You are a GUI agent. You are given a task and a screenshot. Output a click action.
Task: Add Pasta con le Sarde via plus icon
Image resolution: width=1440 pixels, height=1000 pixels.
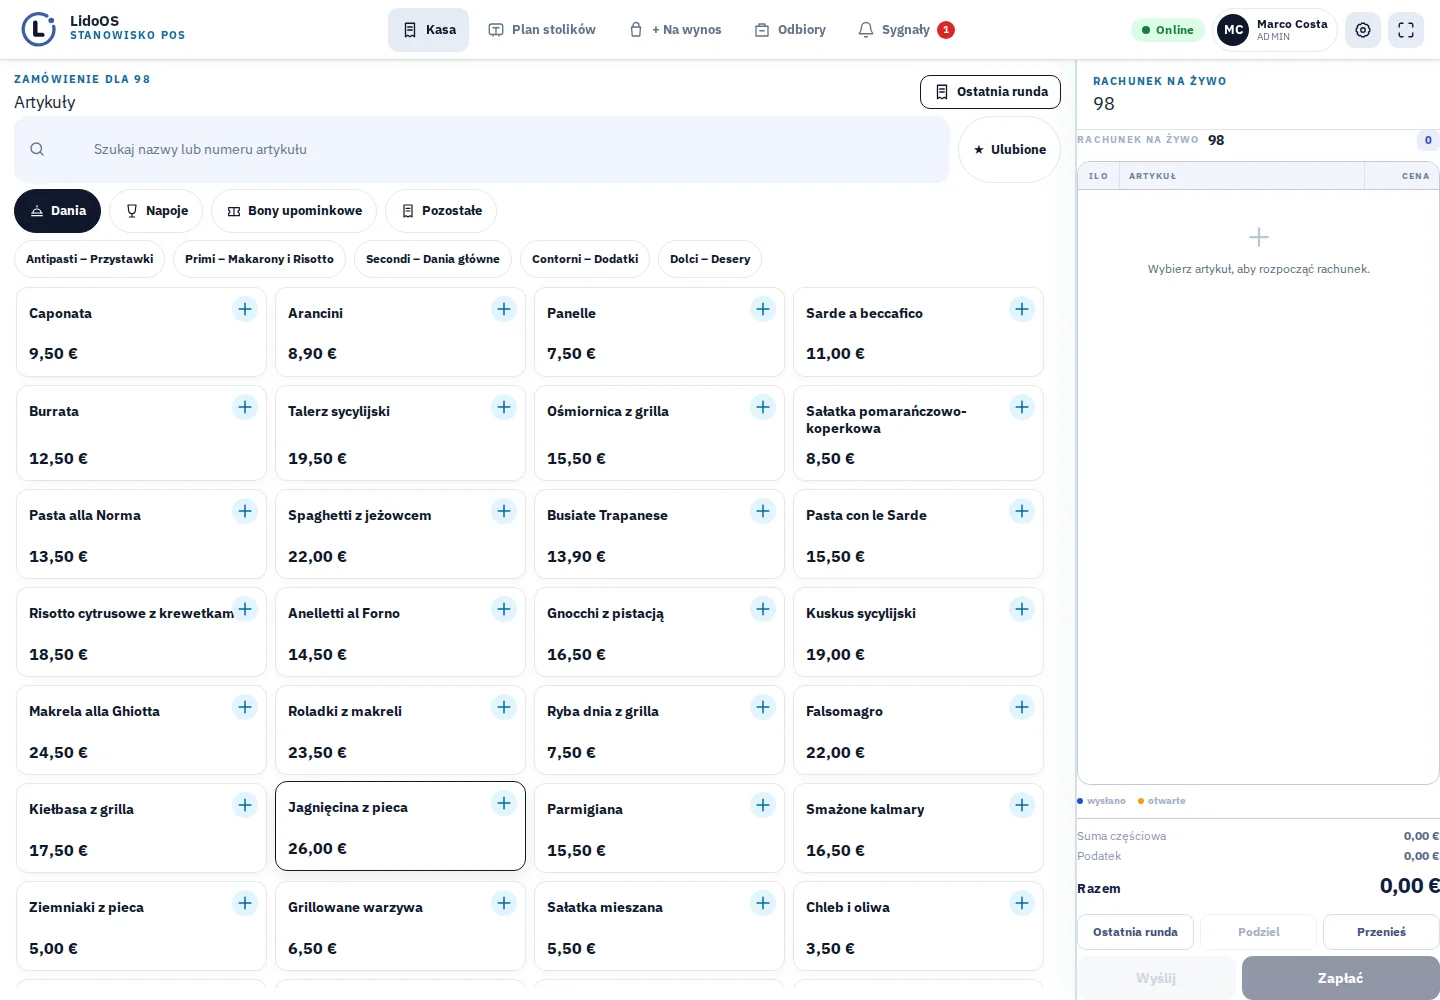(x=1022, y=511)
